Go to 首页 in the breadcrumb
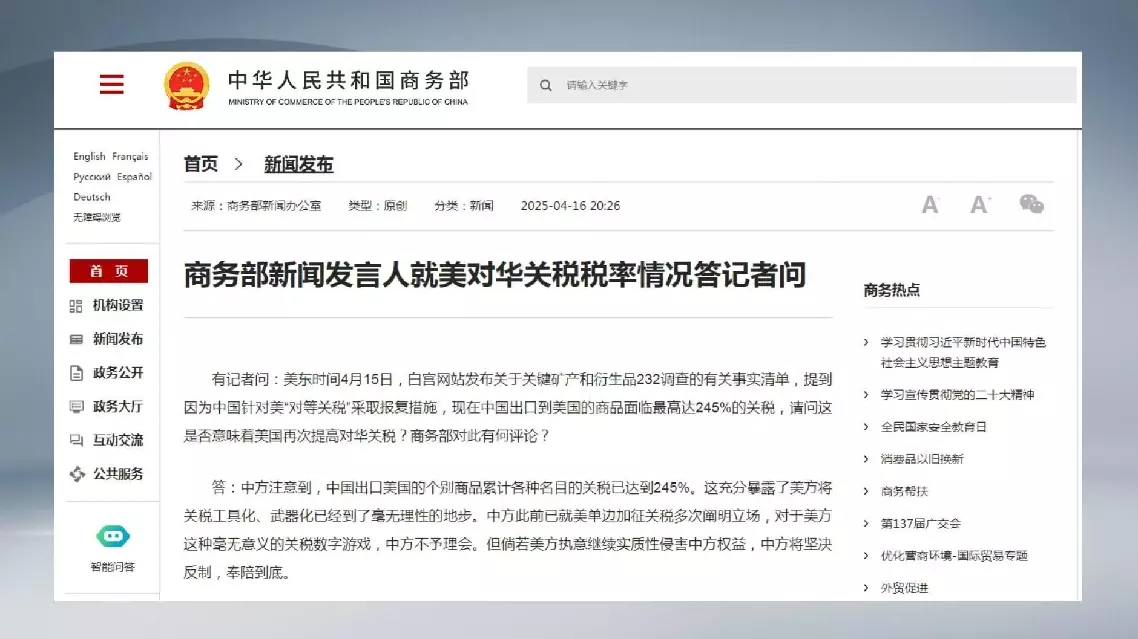Screen dimensions: 1138x639 (x=201, y=164)
